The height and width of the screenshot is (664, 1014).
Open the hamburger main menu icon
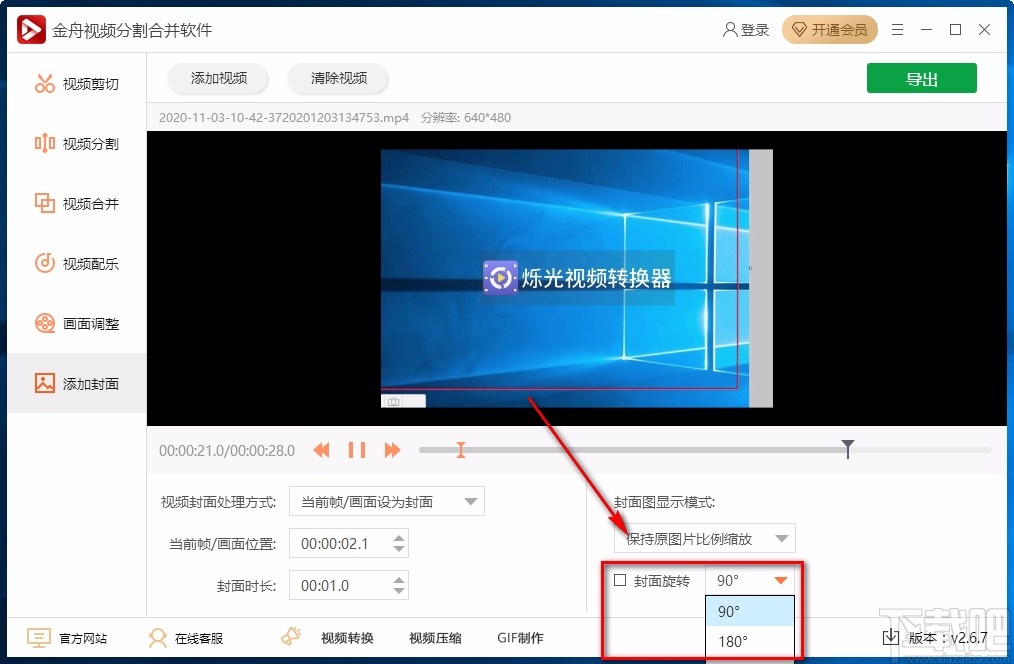tap(898, 30)
